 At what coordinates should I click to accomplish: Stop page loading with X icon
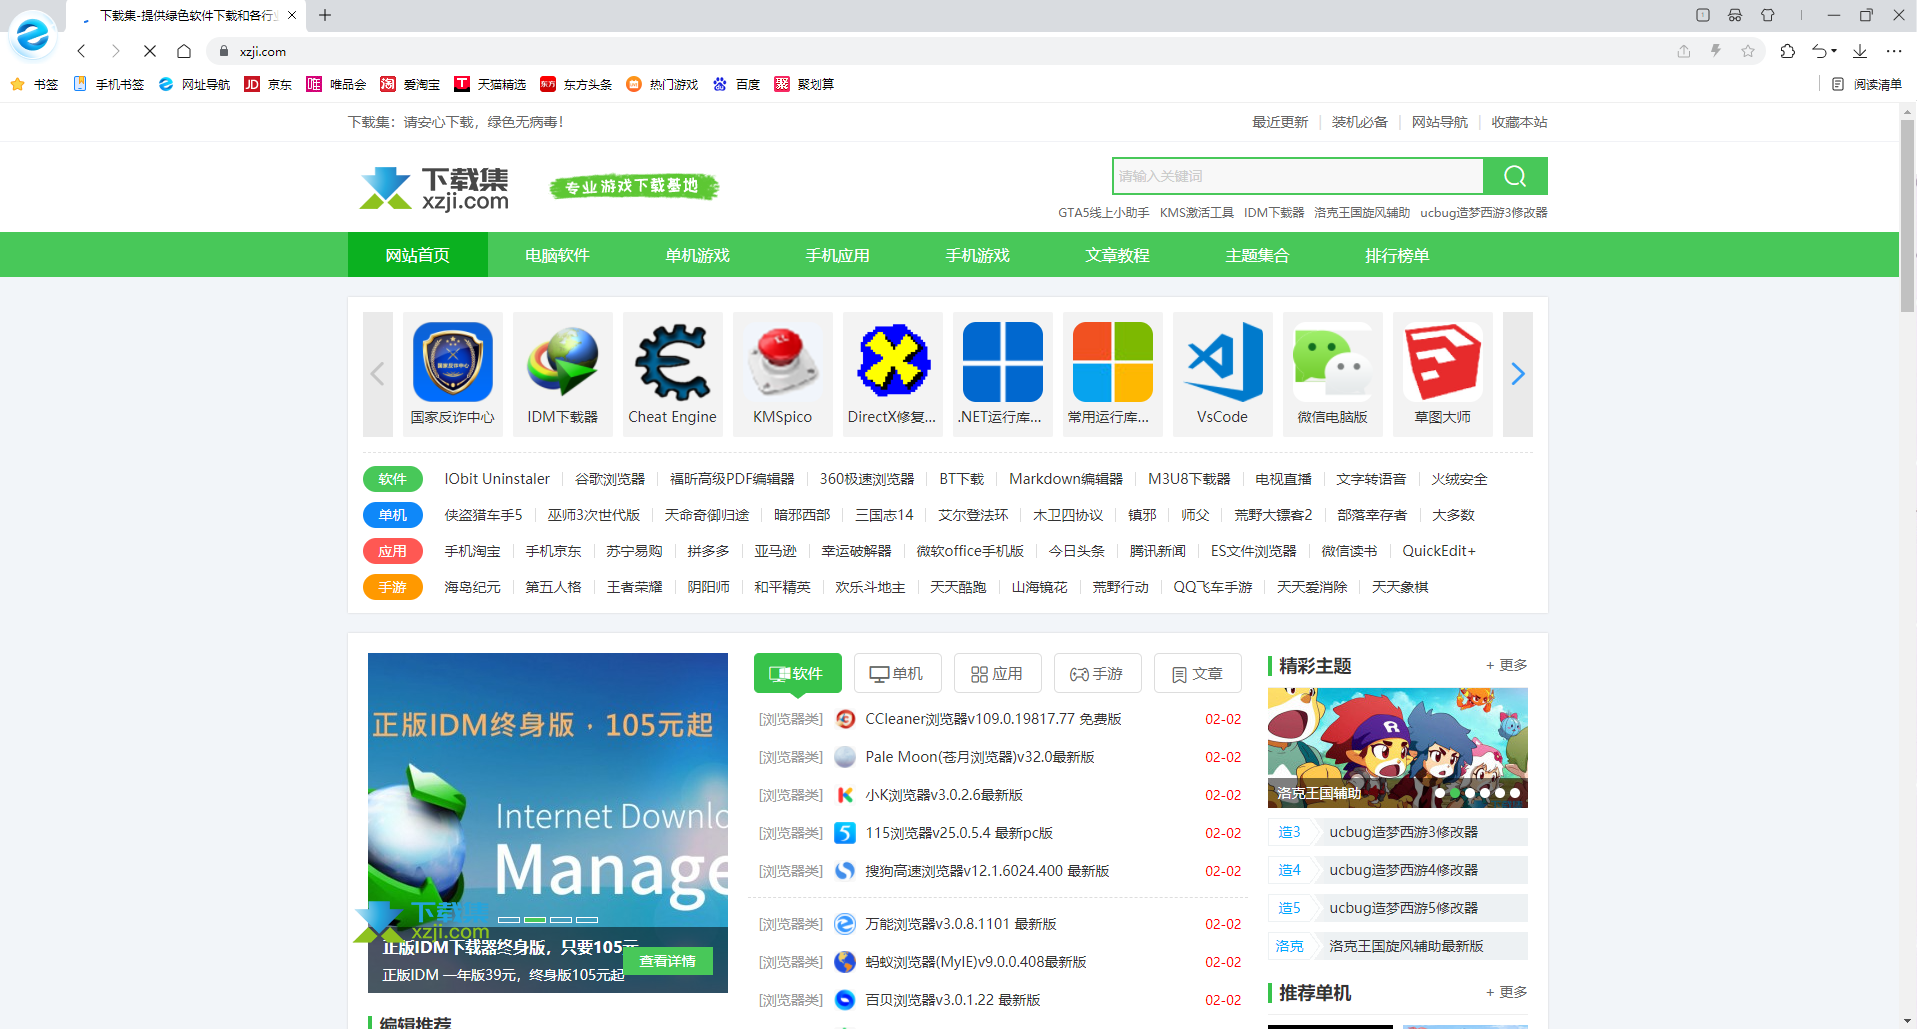point(150,51)
